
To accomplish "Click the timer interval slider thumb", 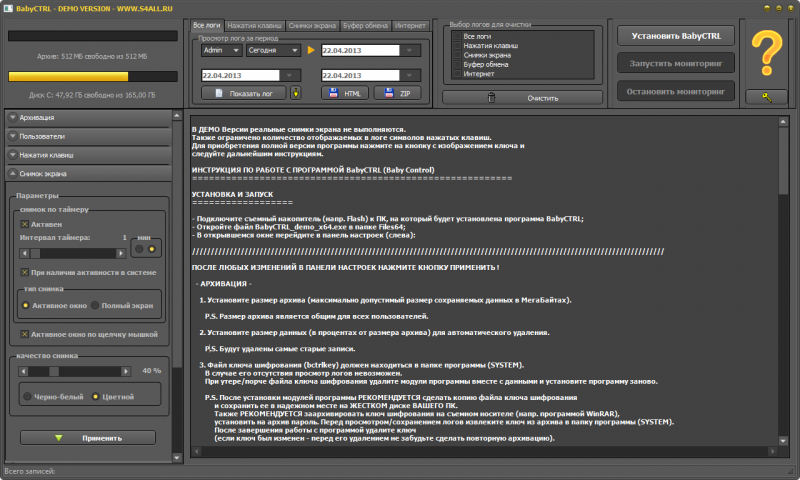I will point(35,253).
